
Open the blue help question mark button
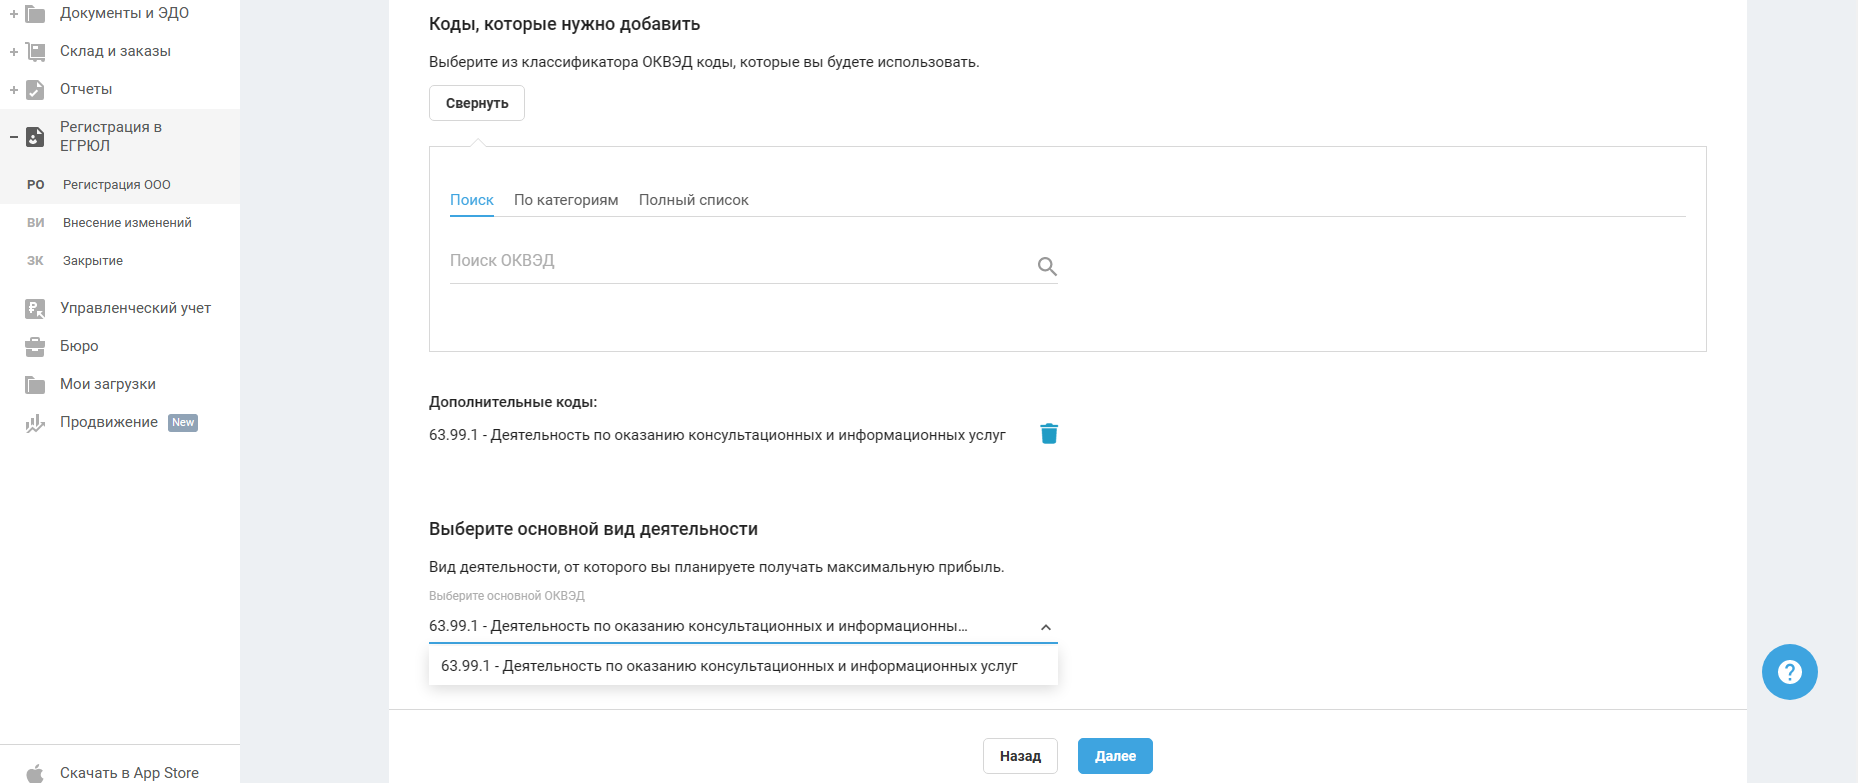[x=1789, y=672]
